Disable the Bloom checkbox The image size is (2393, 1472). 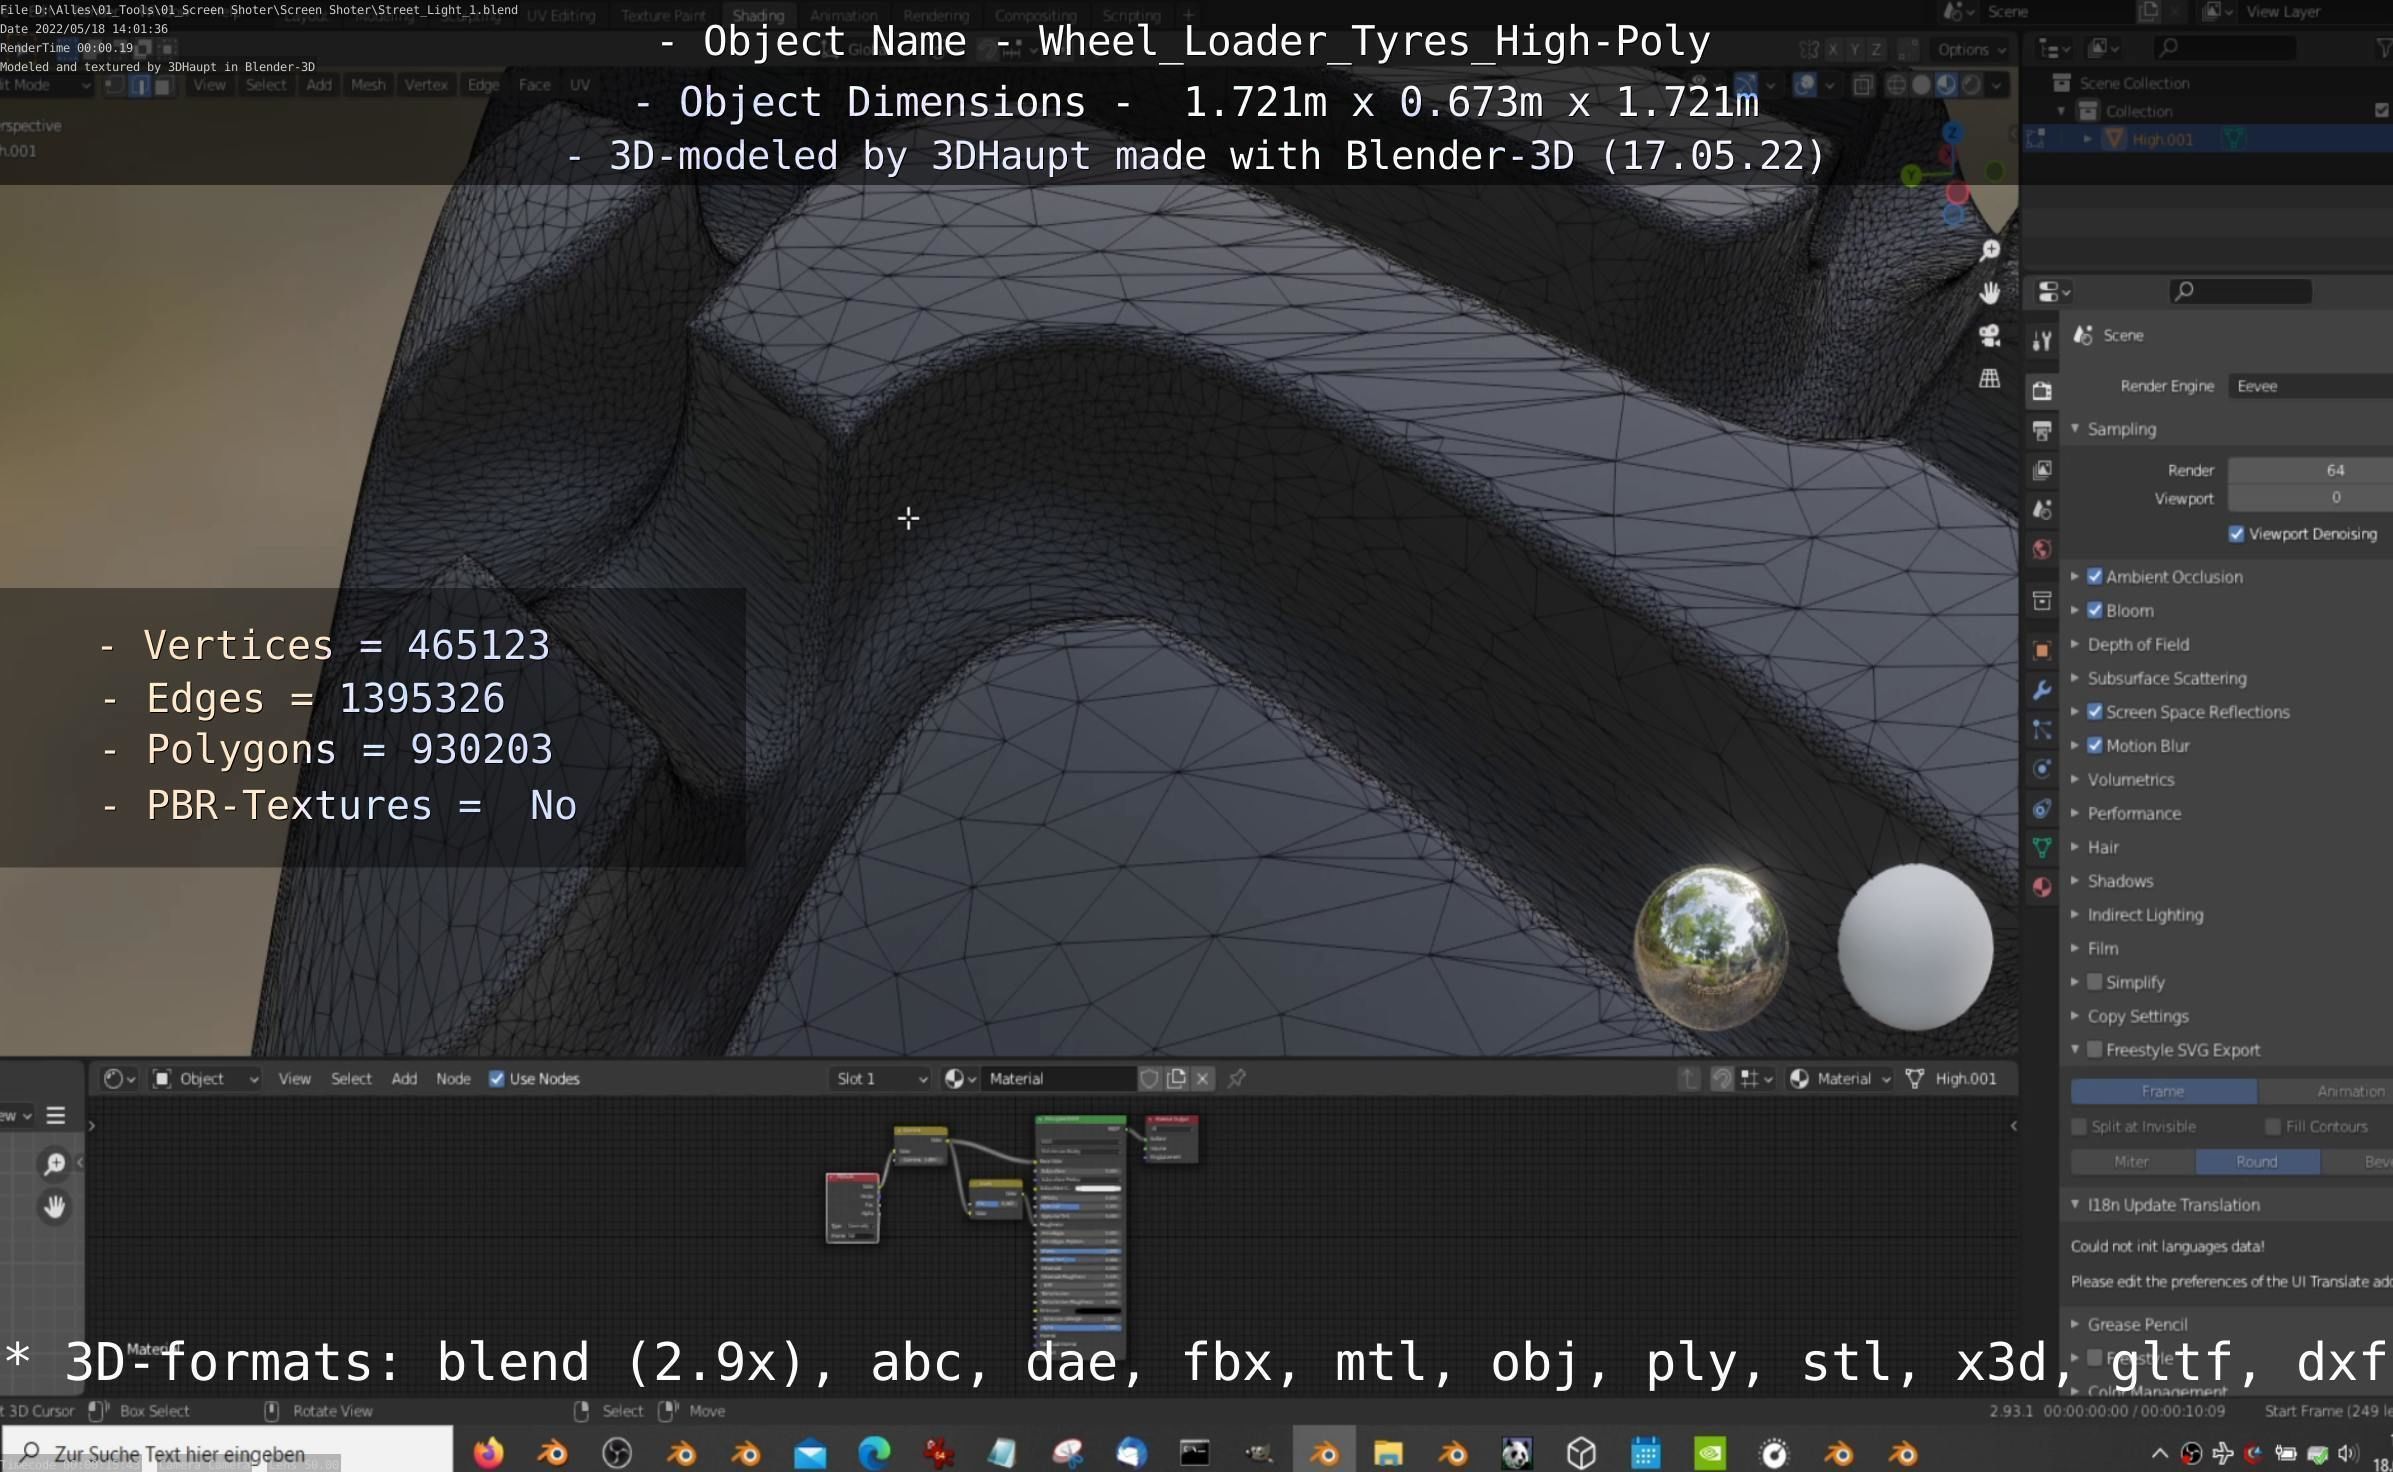coord(2095,610)
